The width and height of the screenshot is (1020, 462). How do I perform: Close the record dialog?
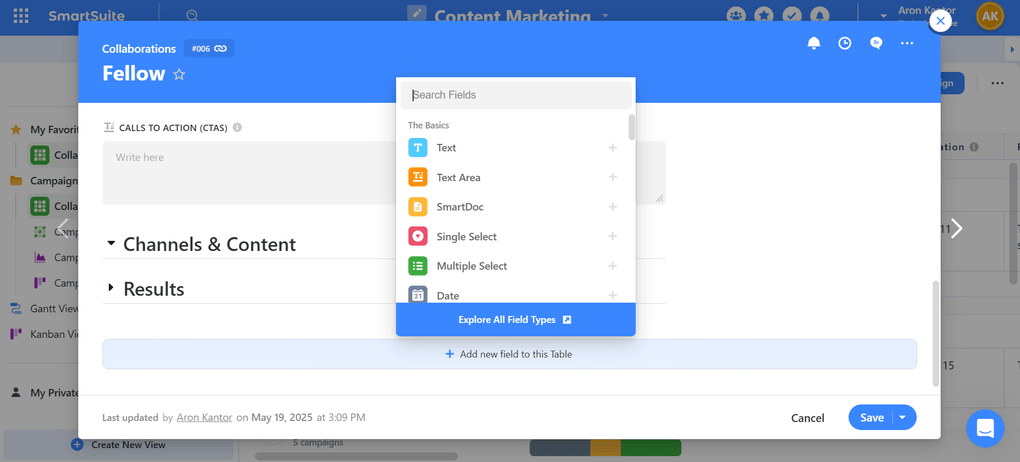tap(940, 21)
